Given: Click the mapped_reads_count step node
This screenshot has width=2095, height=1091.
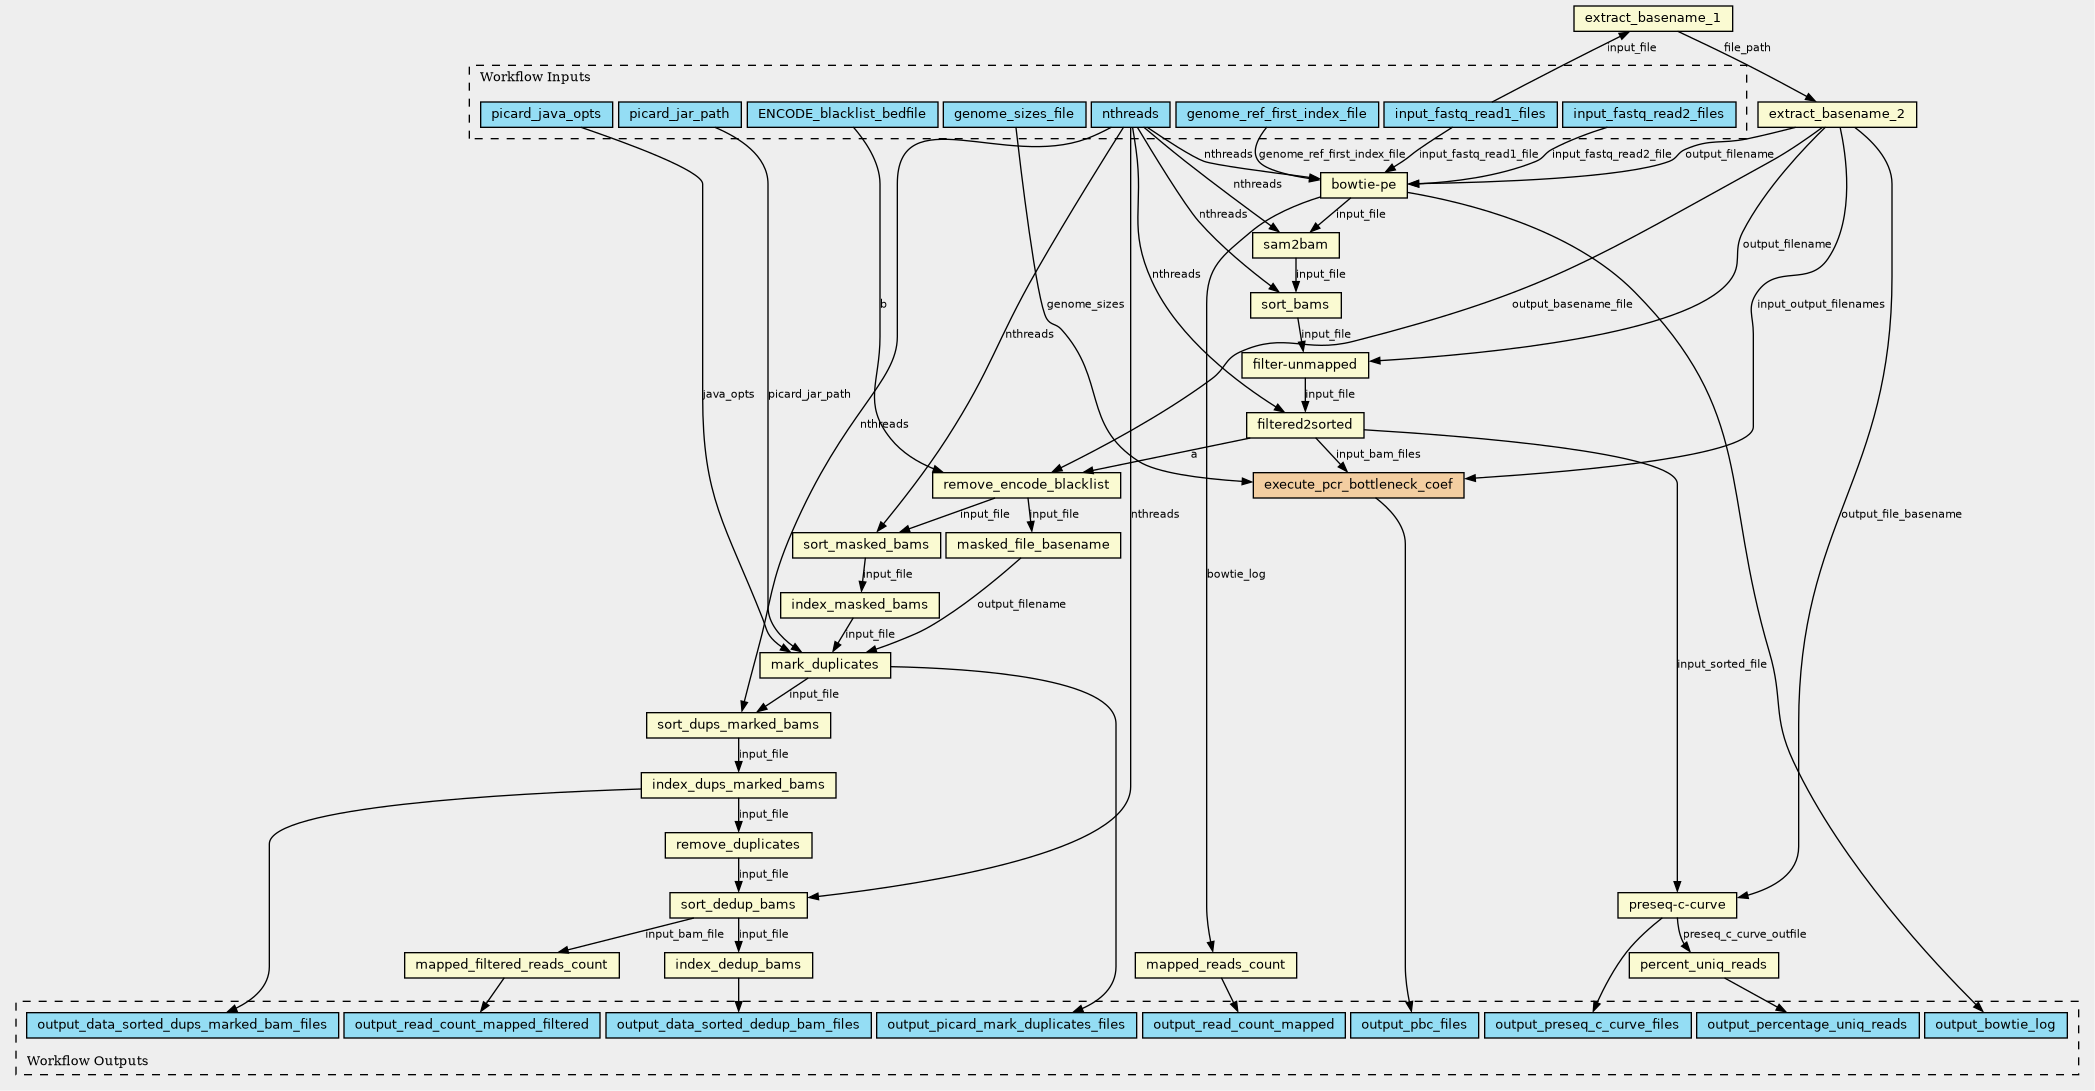Looking at the screenshot, I should (1216, 965).
